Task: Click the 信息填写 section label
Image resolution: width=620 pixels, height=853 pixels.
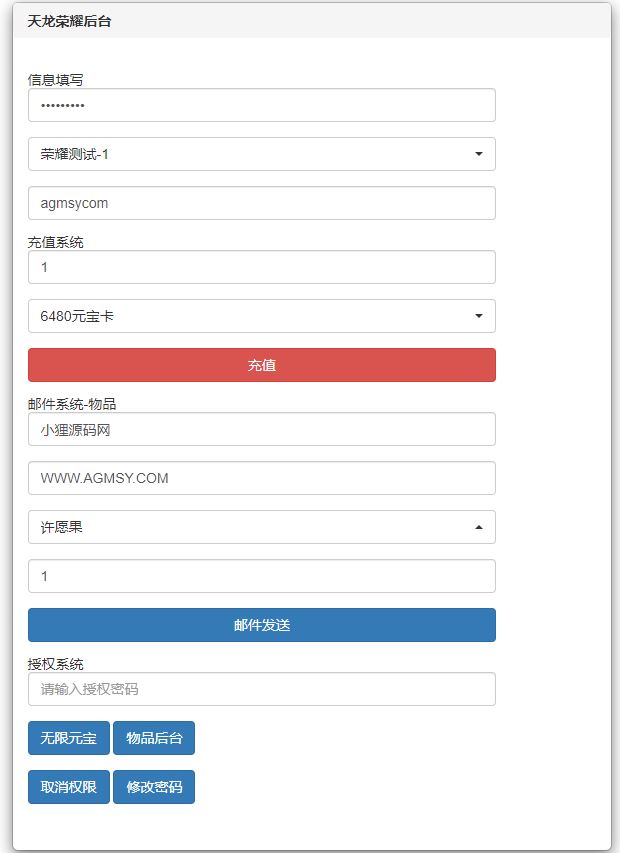Action: coord(56,79)
